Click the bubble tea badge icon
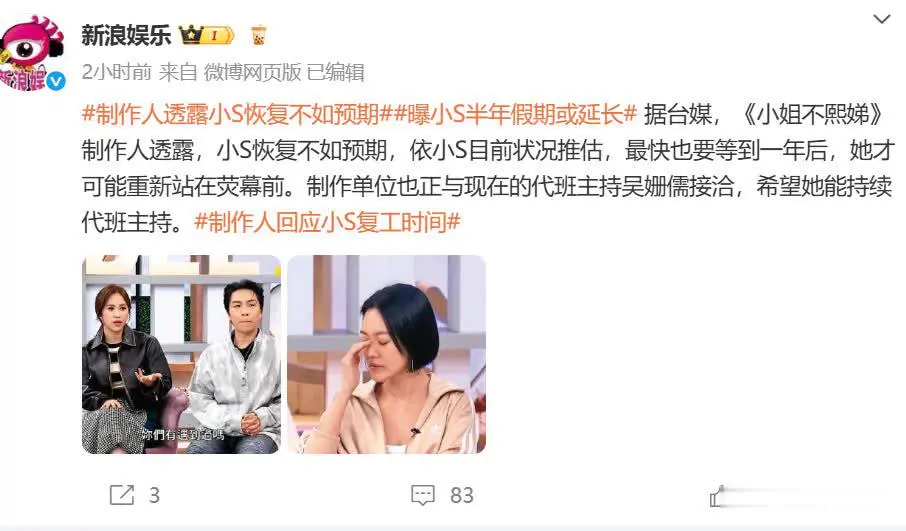The width and height of the screenshot is (906, 531). (x=258, y=35)
